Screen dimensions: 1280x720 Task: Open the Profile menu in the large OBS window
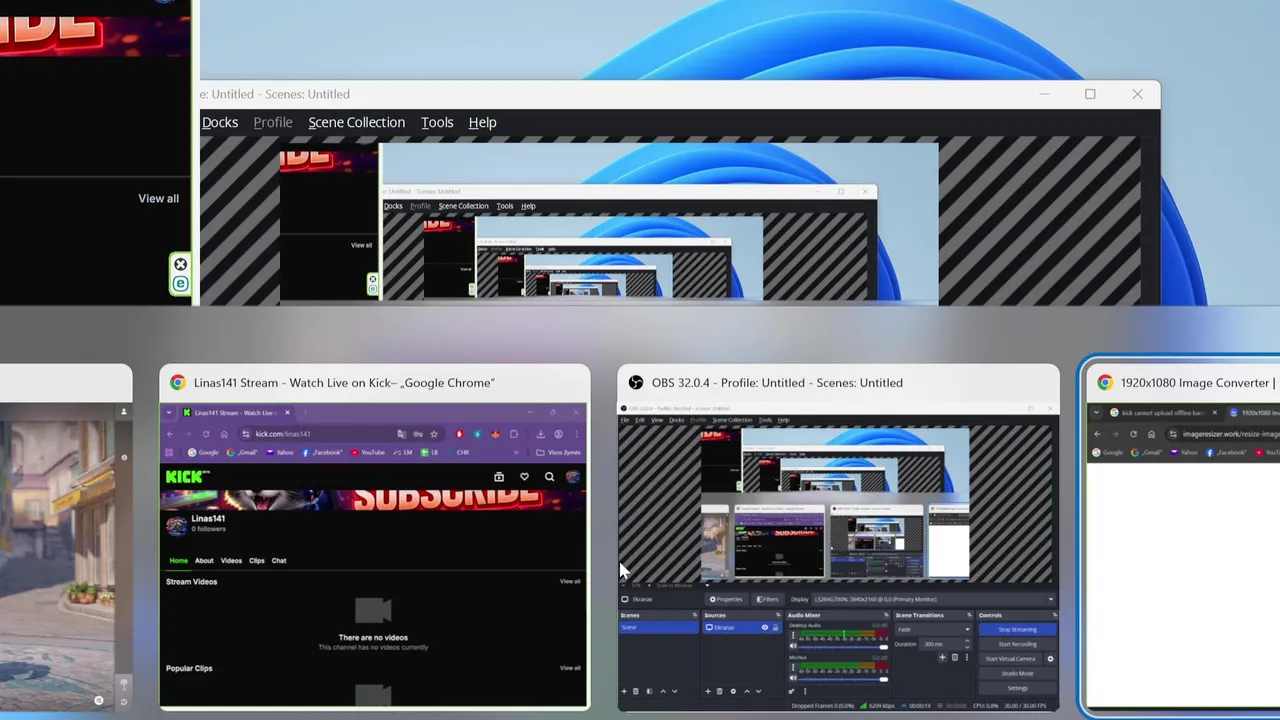point(273,122)
